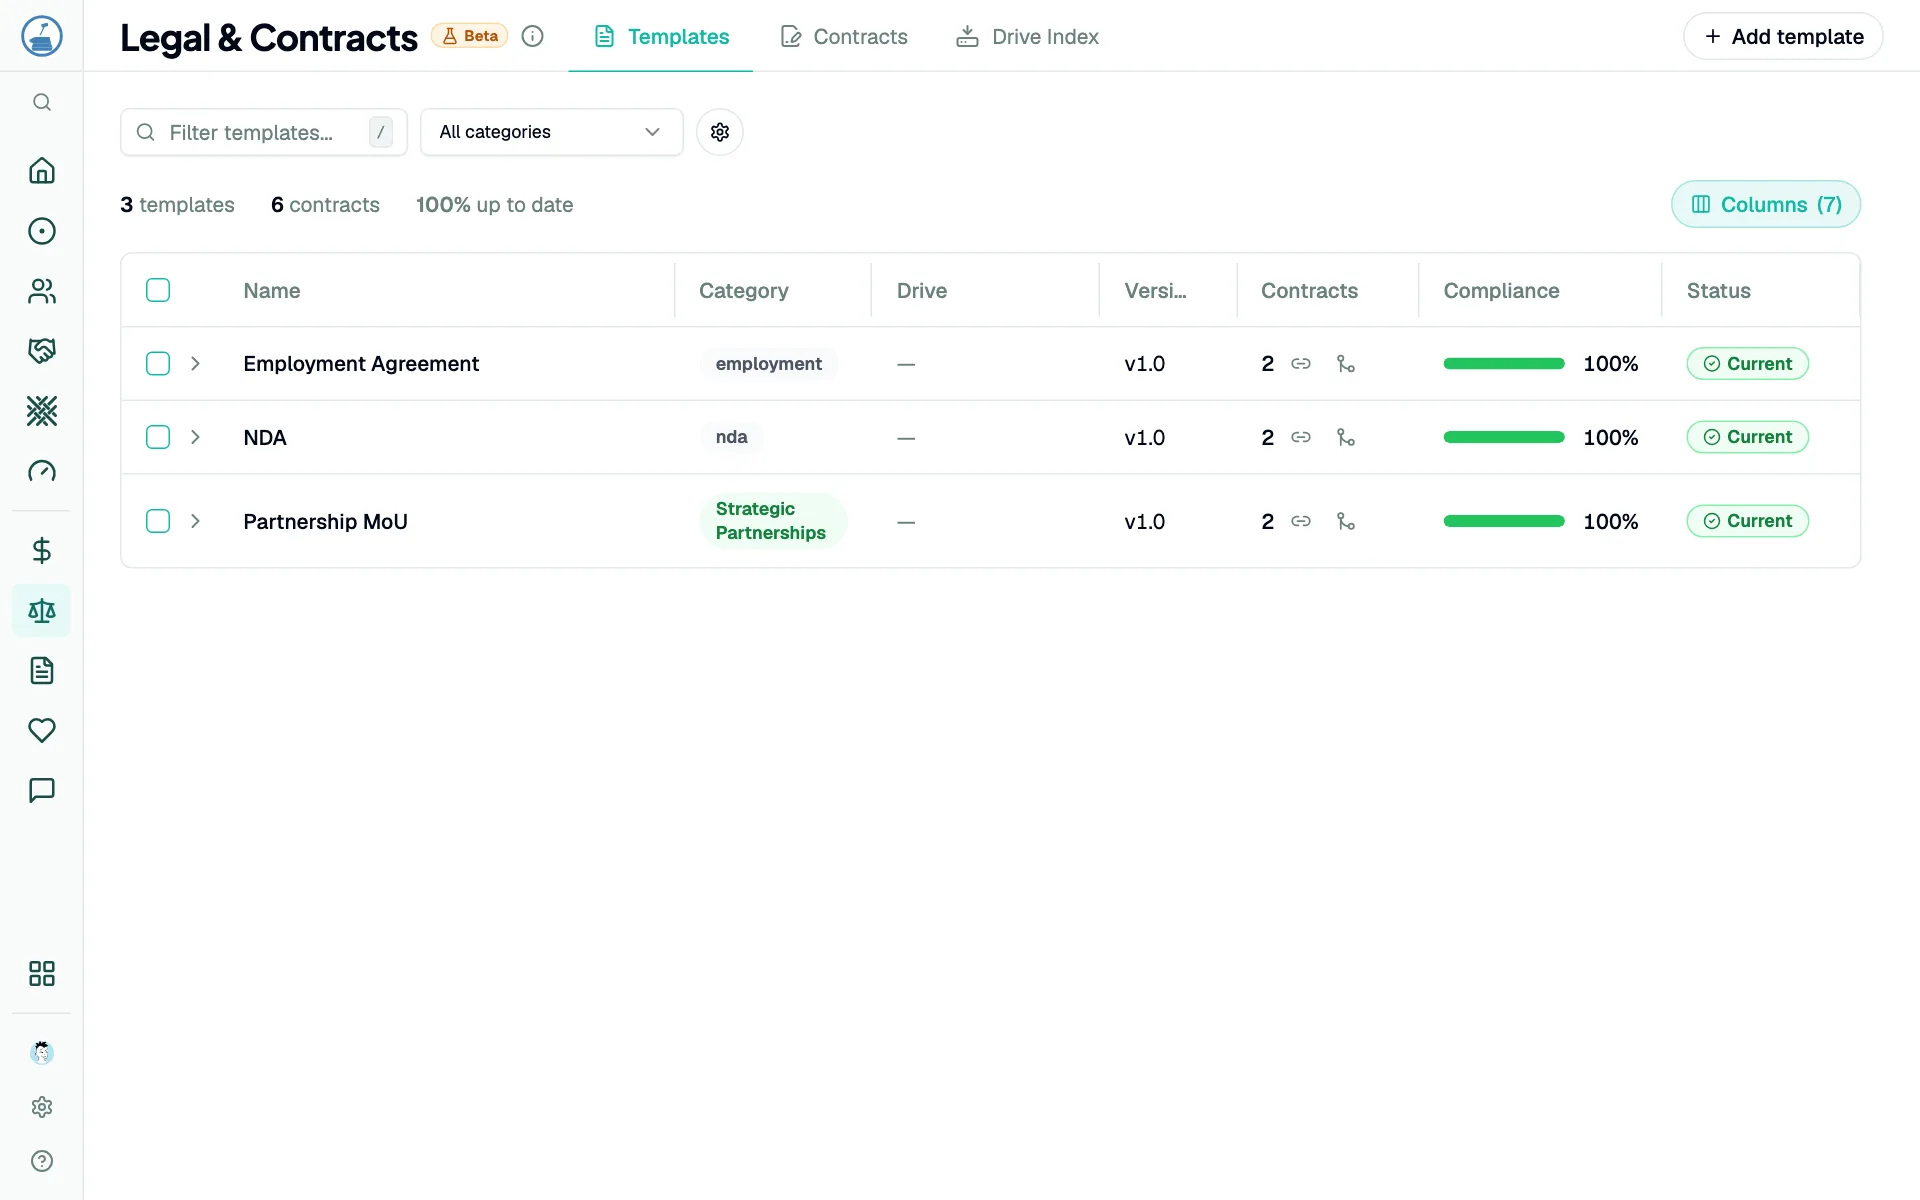Check the Partnership MoU row checkbox

[x=158, y=522]
